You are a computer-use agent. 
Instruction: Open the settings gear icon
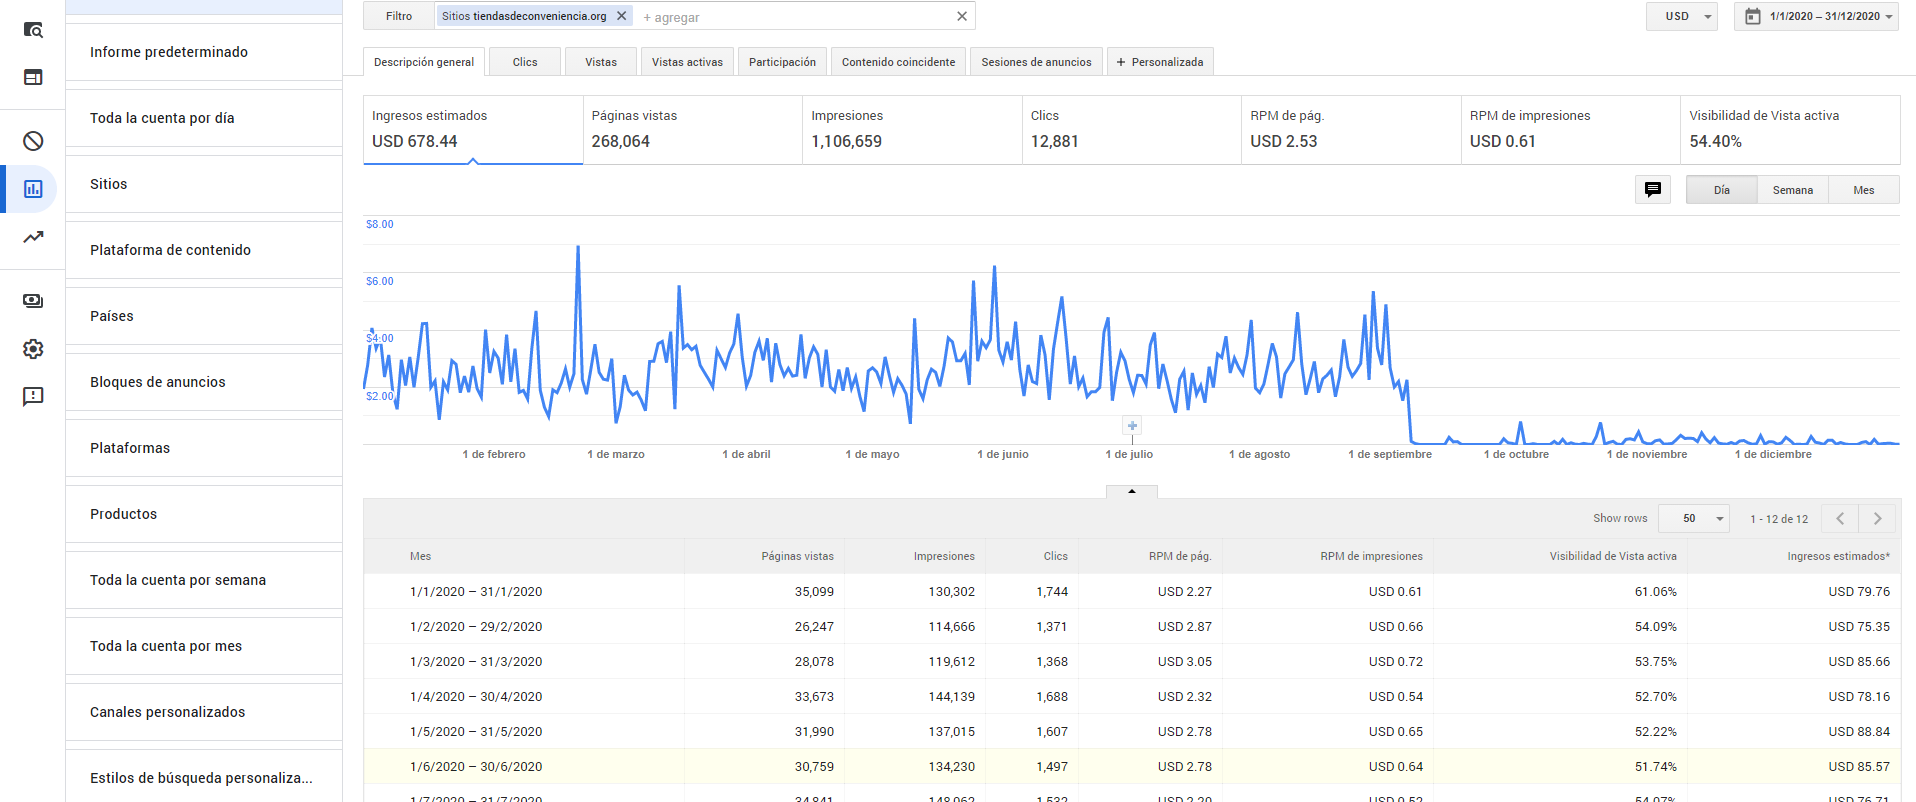coord(33,349)
